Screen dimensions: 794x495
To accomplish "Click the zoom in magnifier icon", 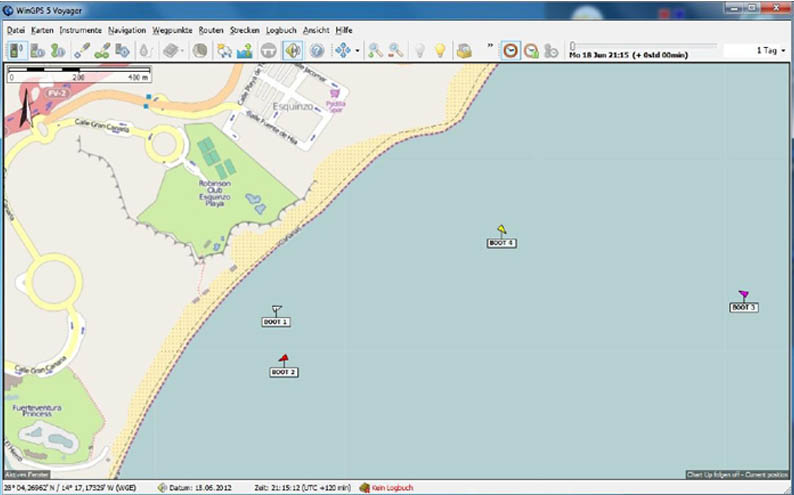I will click(x=375, y=50).
